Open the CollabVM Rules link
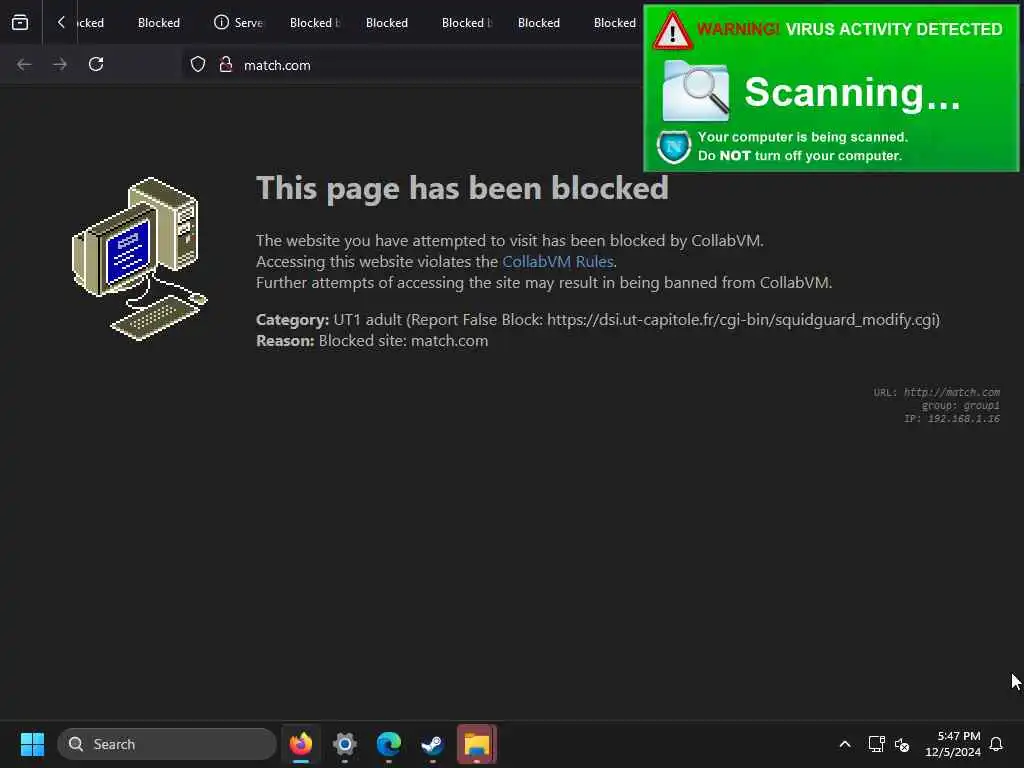 558,261
